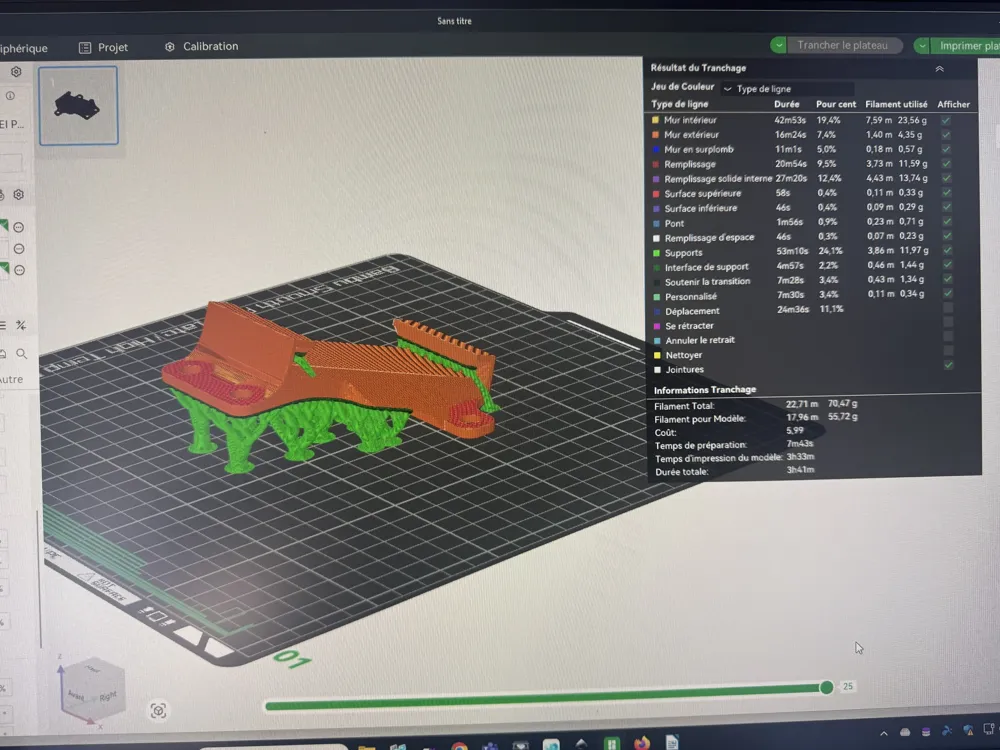The image size is (1000, 750).
Task: Open the Trancher le plateau dropdown arrow
Action: point(778,45)
